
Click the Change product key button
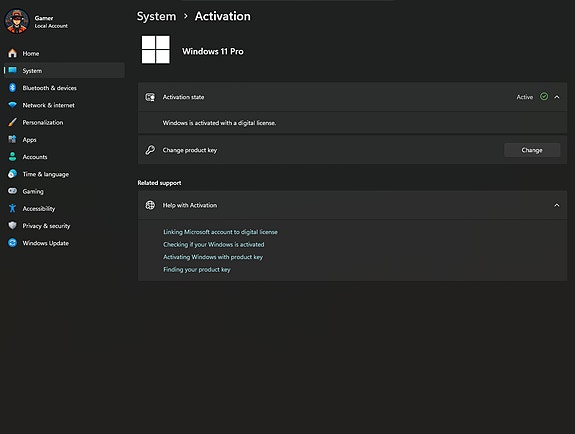pos(532,150)
